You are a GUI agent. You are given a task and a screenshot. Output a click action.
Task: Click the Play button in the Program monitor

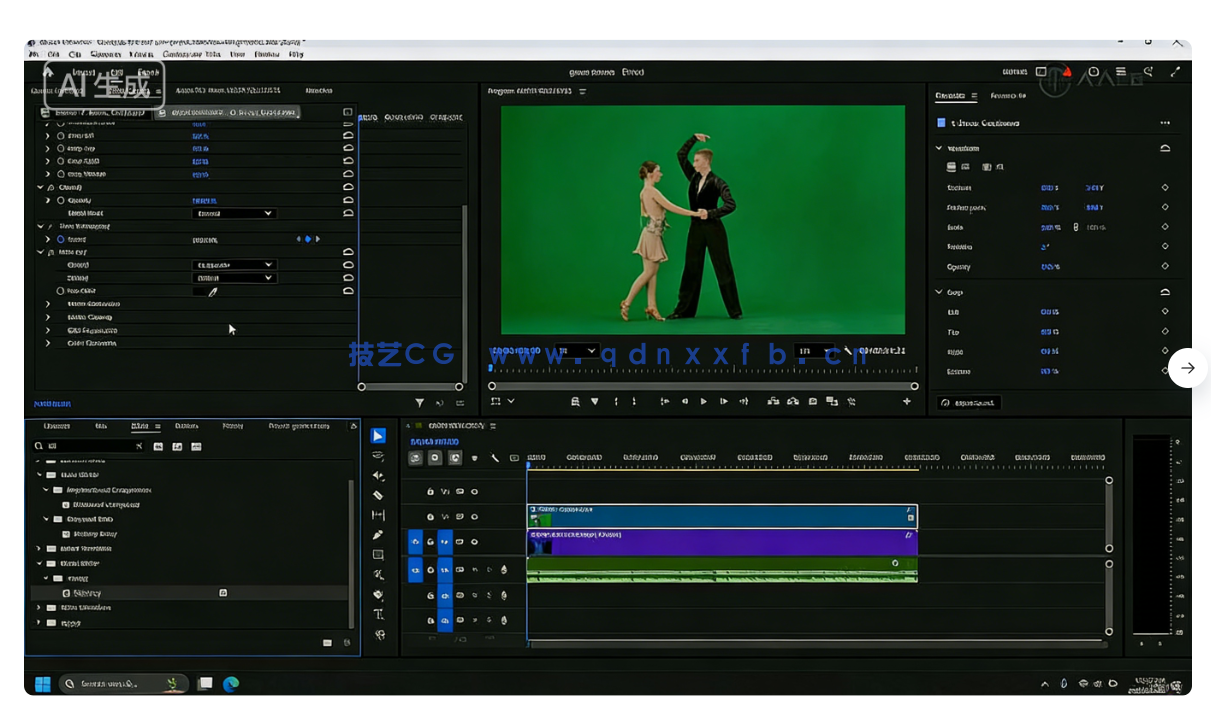704,401
